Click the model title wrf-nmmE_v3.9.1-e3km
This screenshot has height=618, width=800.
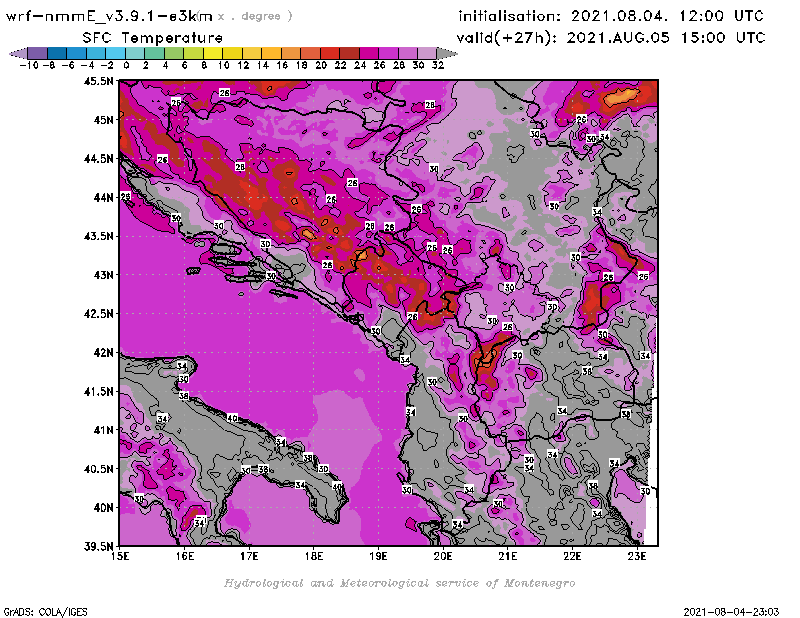coord(109,16)
